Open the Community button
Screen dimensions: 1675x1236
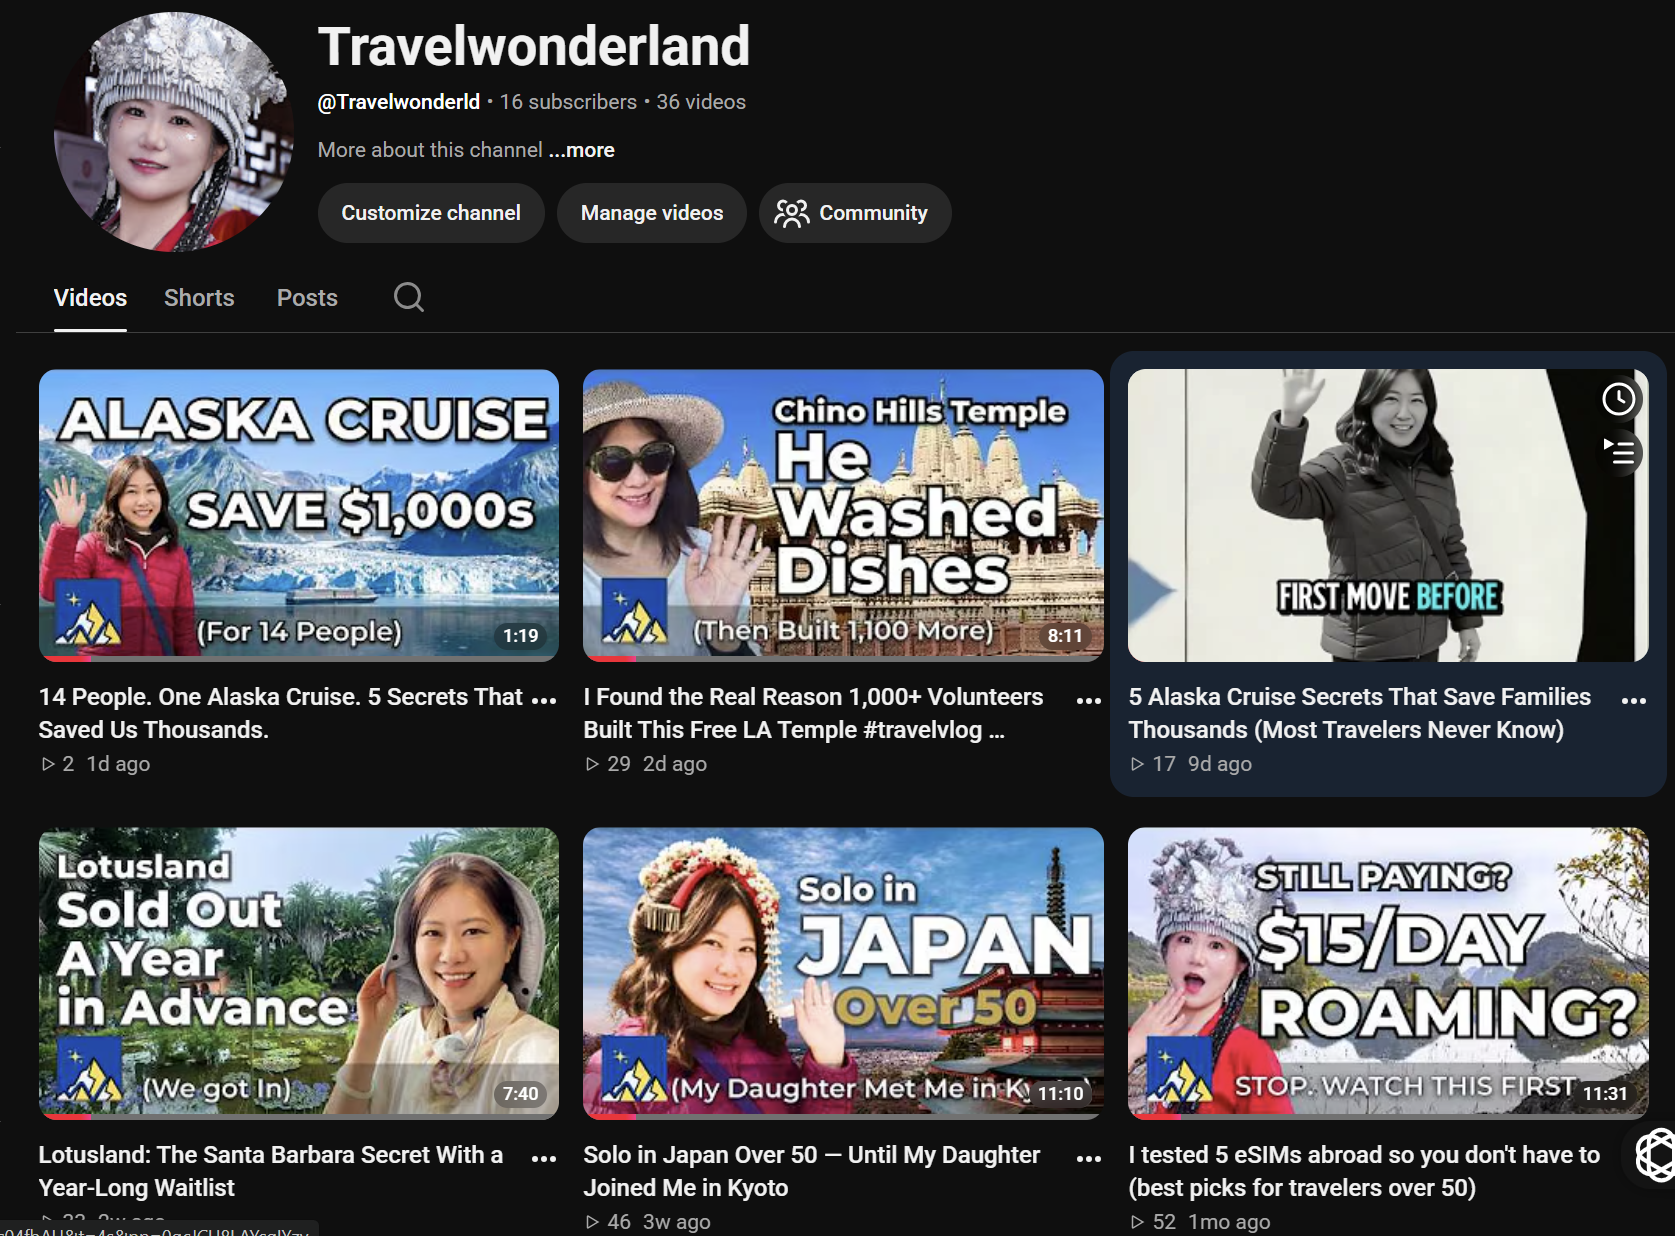[x=855, y=213]
